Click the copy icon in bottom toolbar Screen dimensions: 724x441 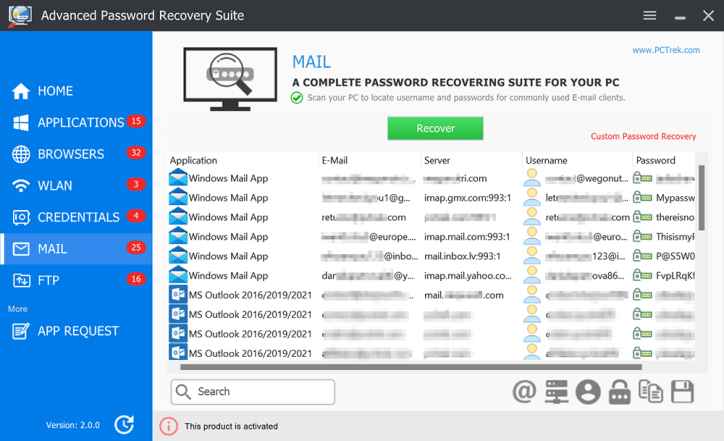click(652, 392)
